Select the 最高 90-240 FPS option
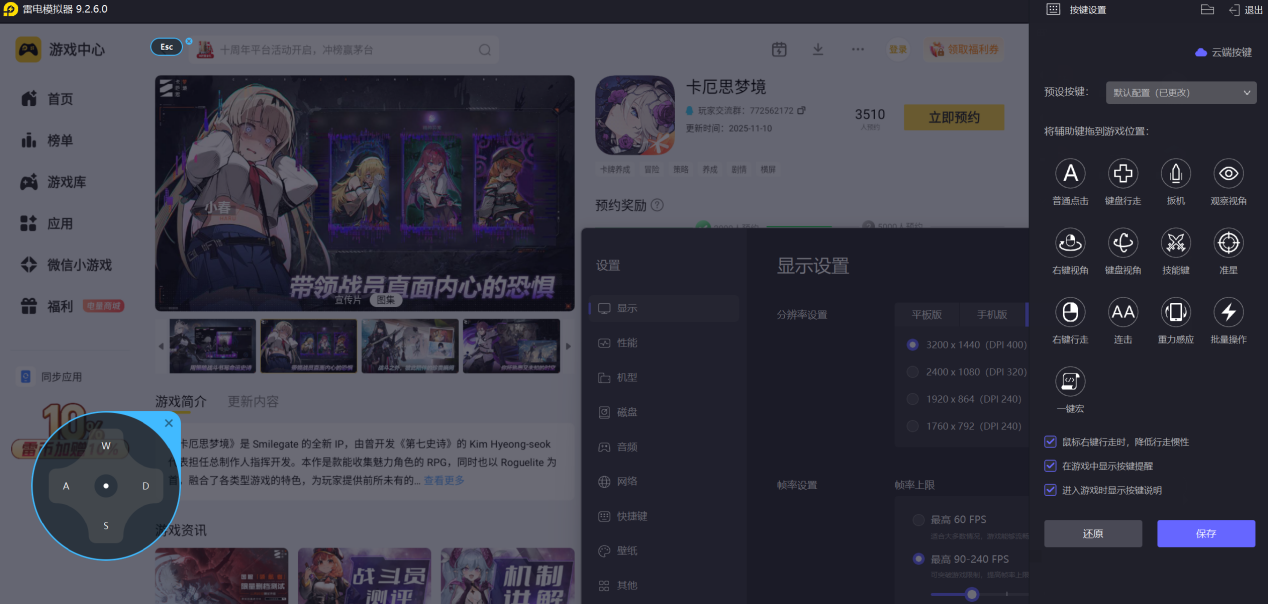Image resolution: width=1268 pixels, height=604 pixels. [918, 559]
